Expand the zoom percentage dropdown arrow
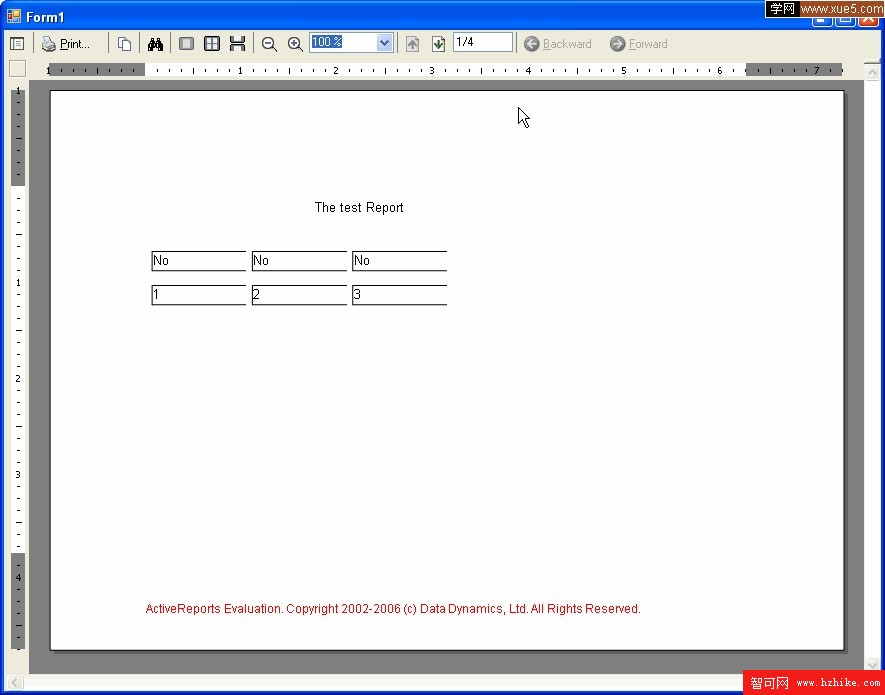The height and width of the screenshot is (695, 885). pyautogui.click(x=384, y=42)
